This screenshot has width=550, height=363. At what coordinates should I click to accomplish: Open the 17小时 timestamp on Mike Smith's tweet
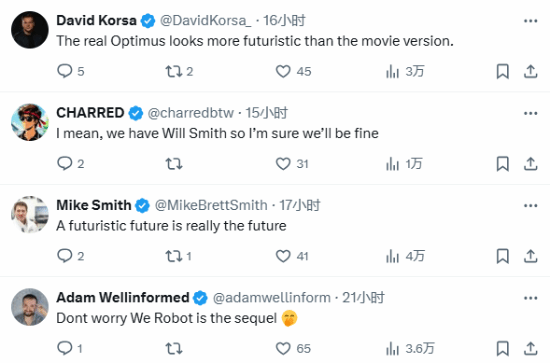point(300,205)
